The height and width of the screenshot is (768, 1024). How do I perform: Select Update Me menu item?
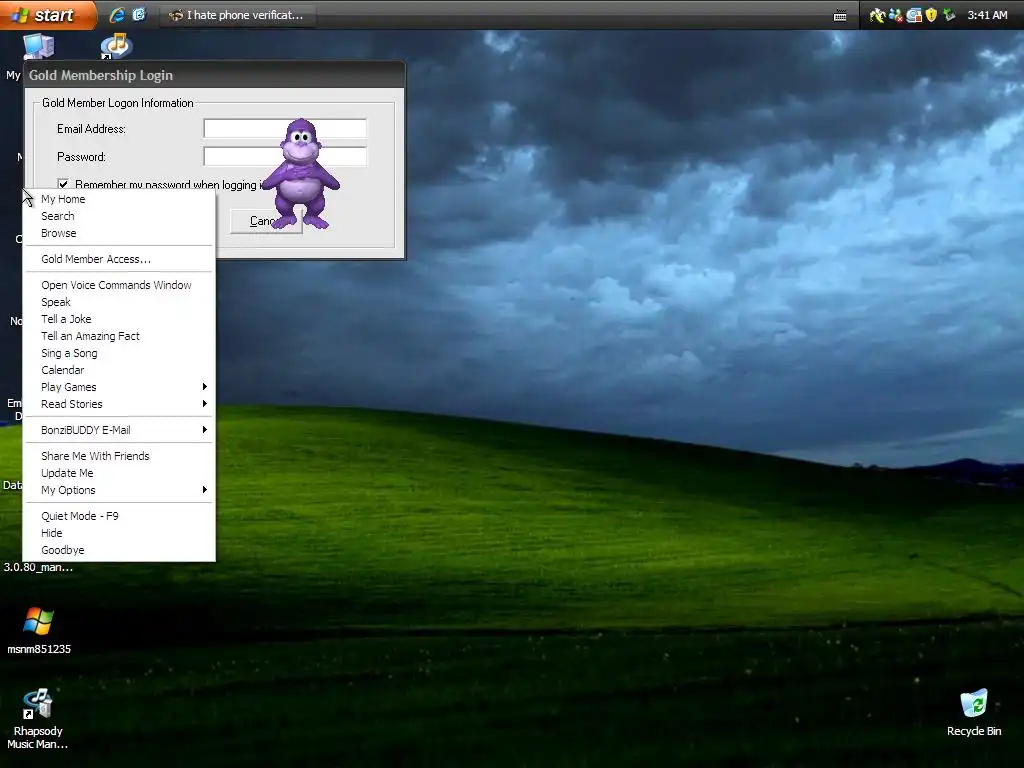coord(119,473)
